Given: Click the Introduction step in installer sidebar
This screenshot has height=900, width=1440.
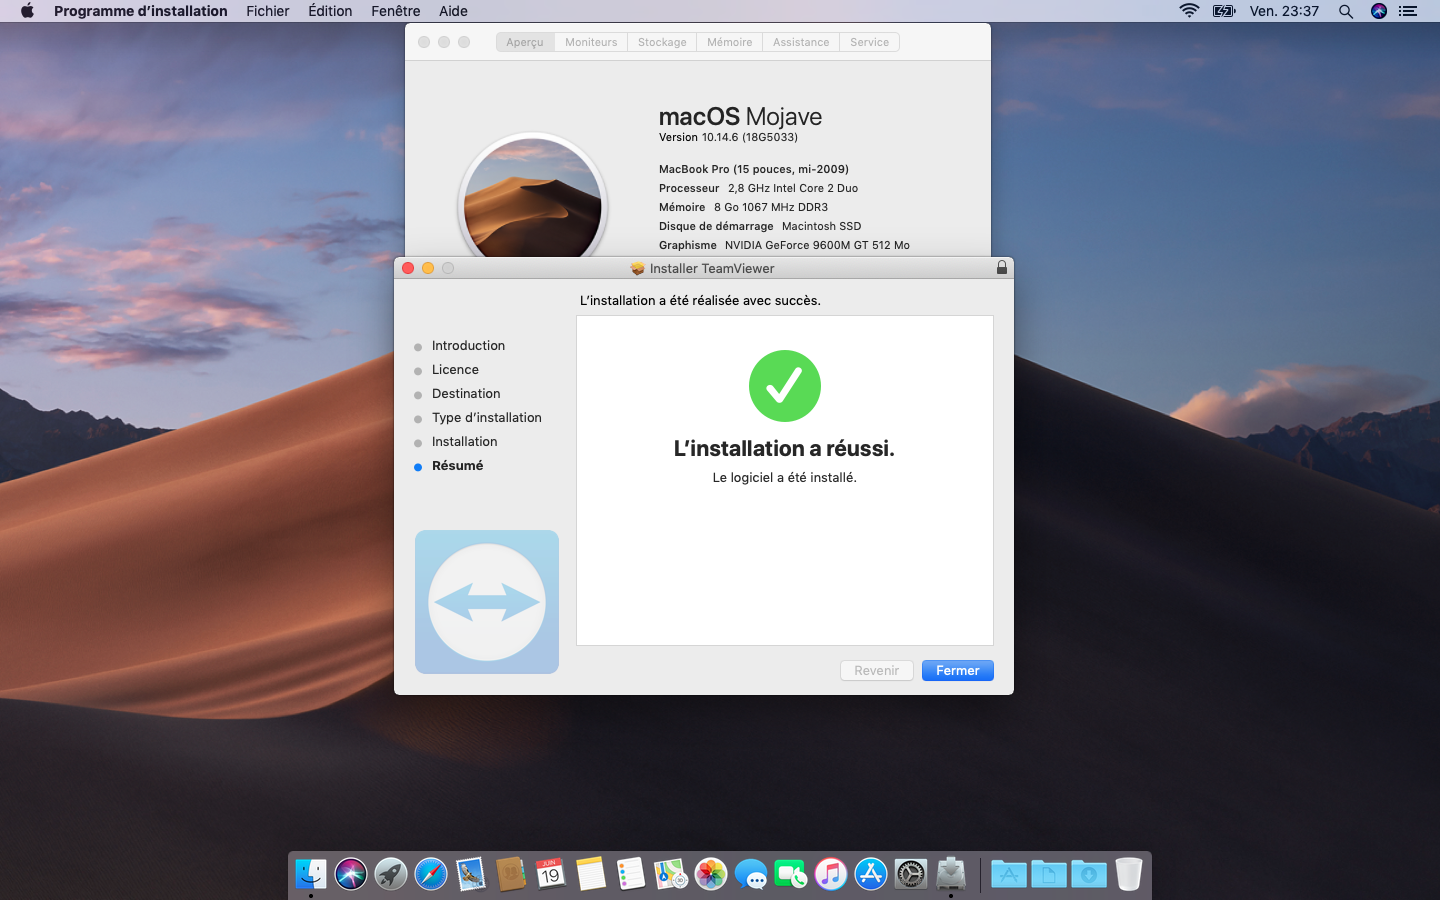Looking at the screenshot, I should (x=468, y=346).
